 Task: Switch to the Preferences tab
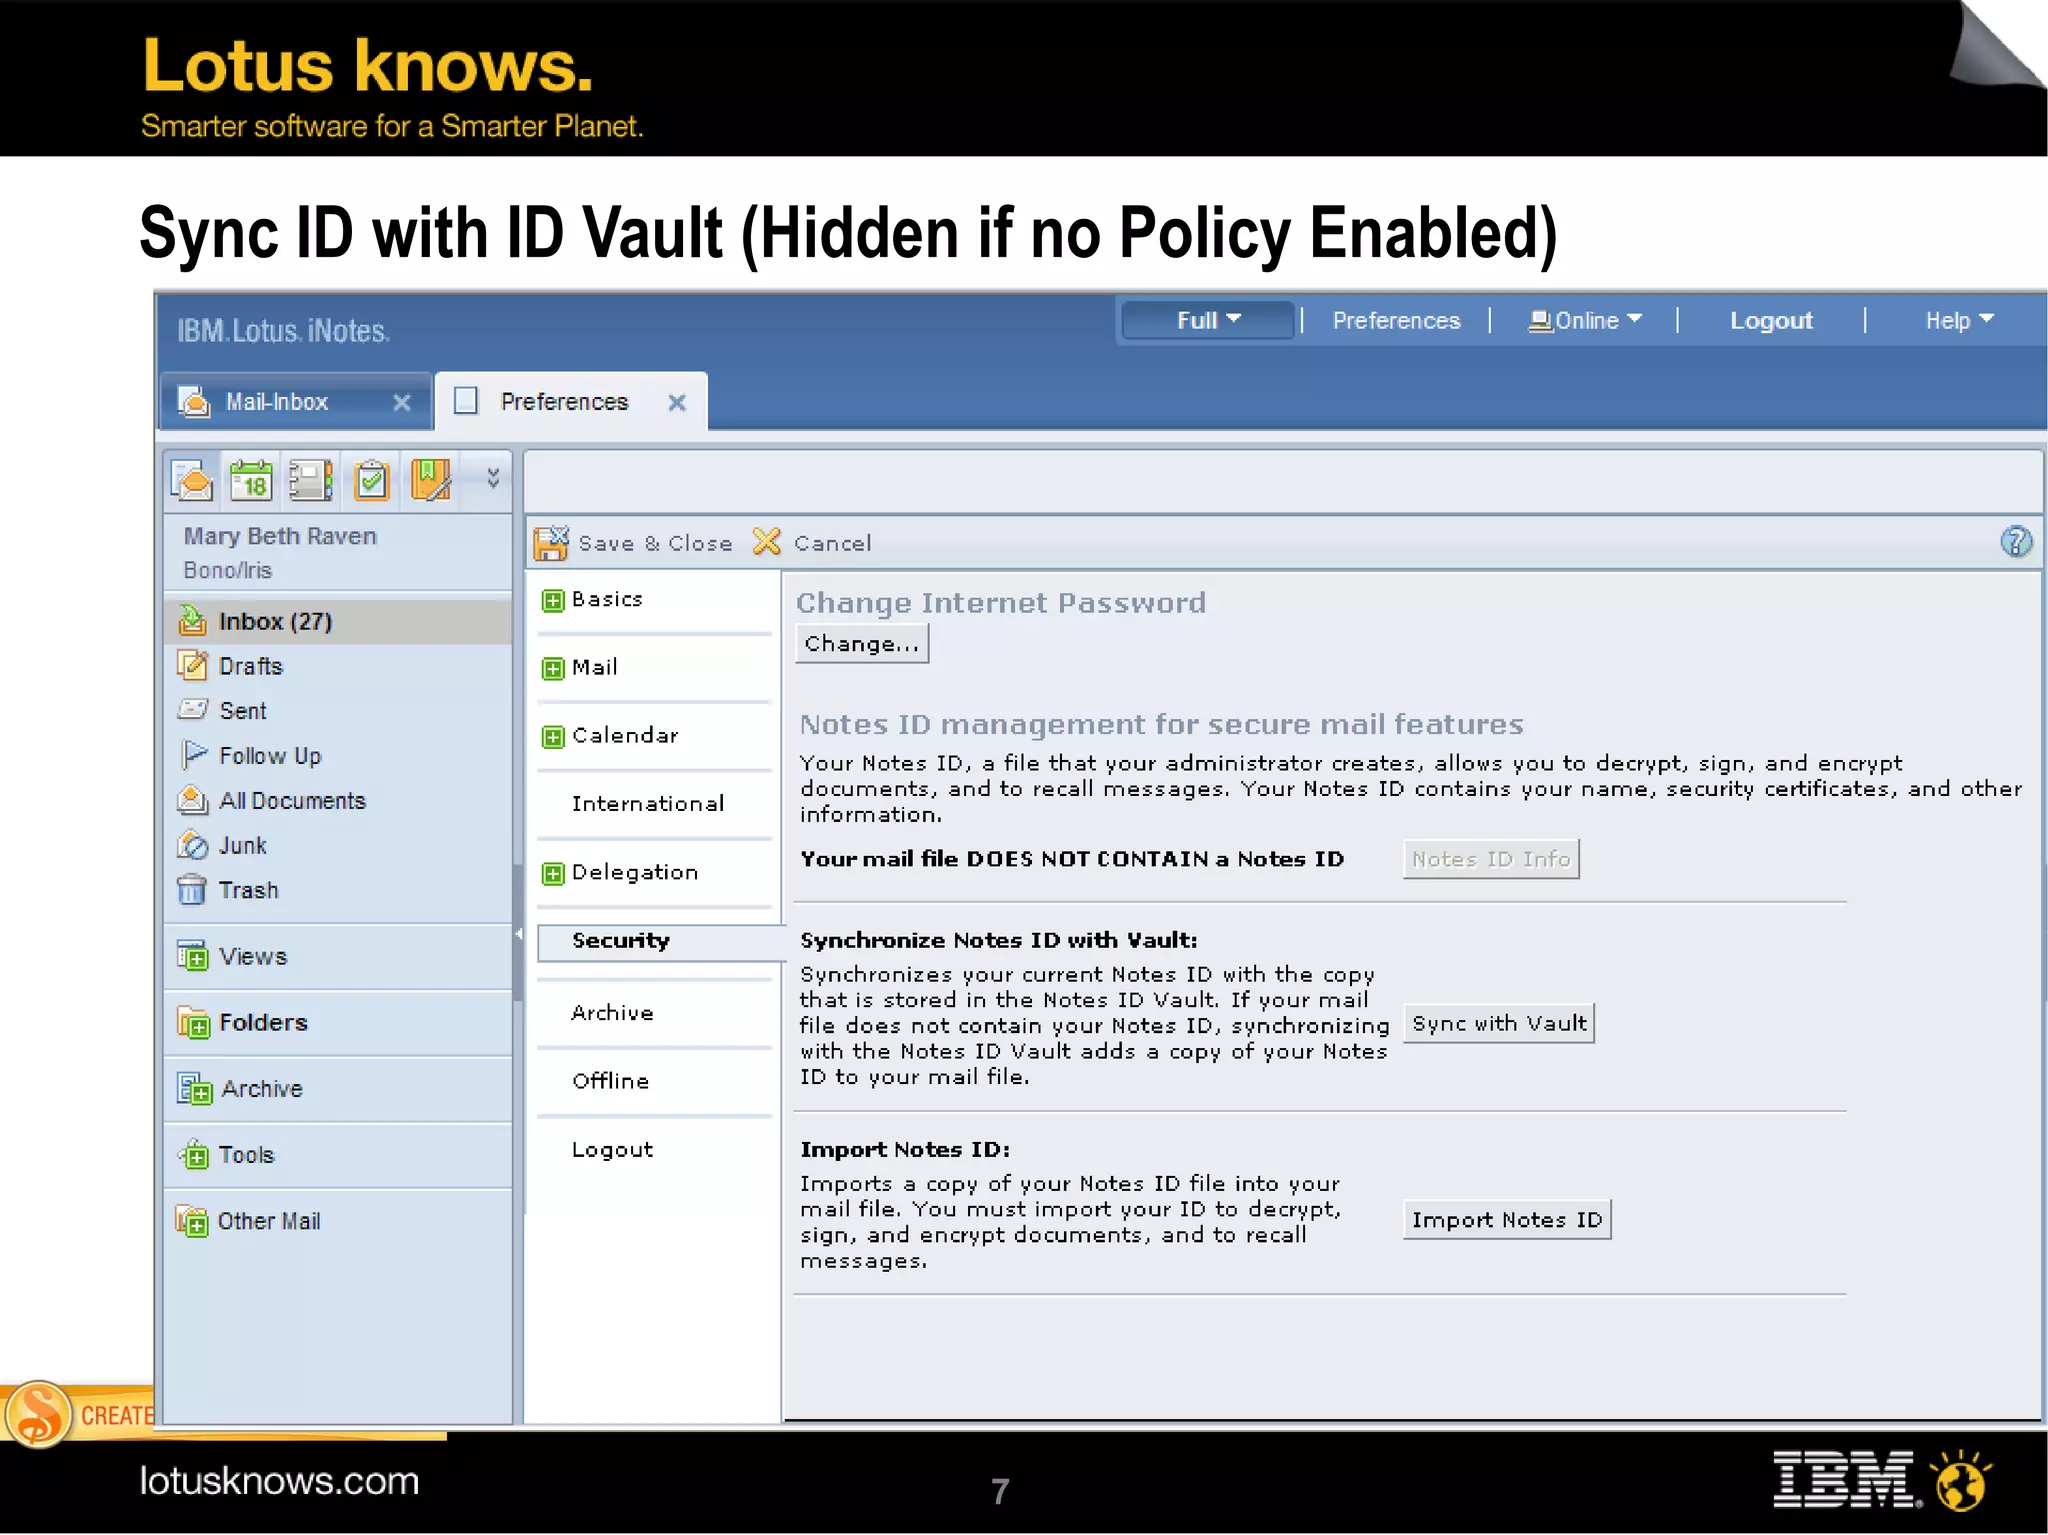click(572, 402)
